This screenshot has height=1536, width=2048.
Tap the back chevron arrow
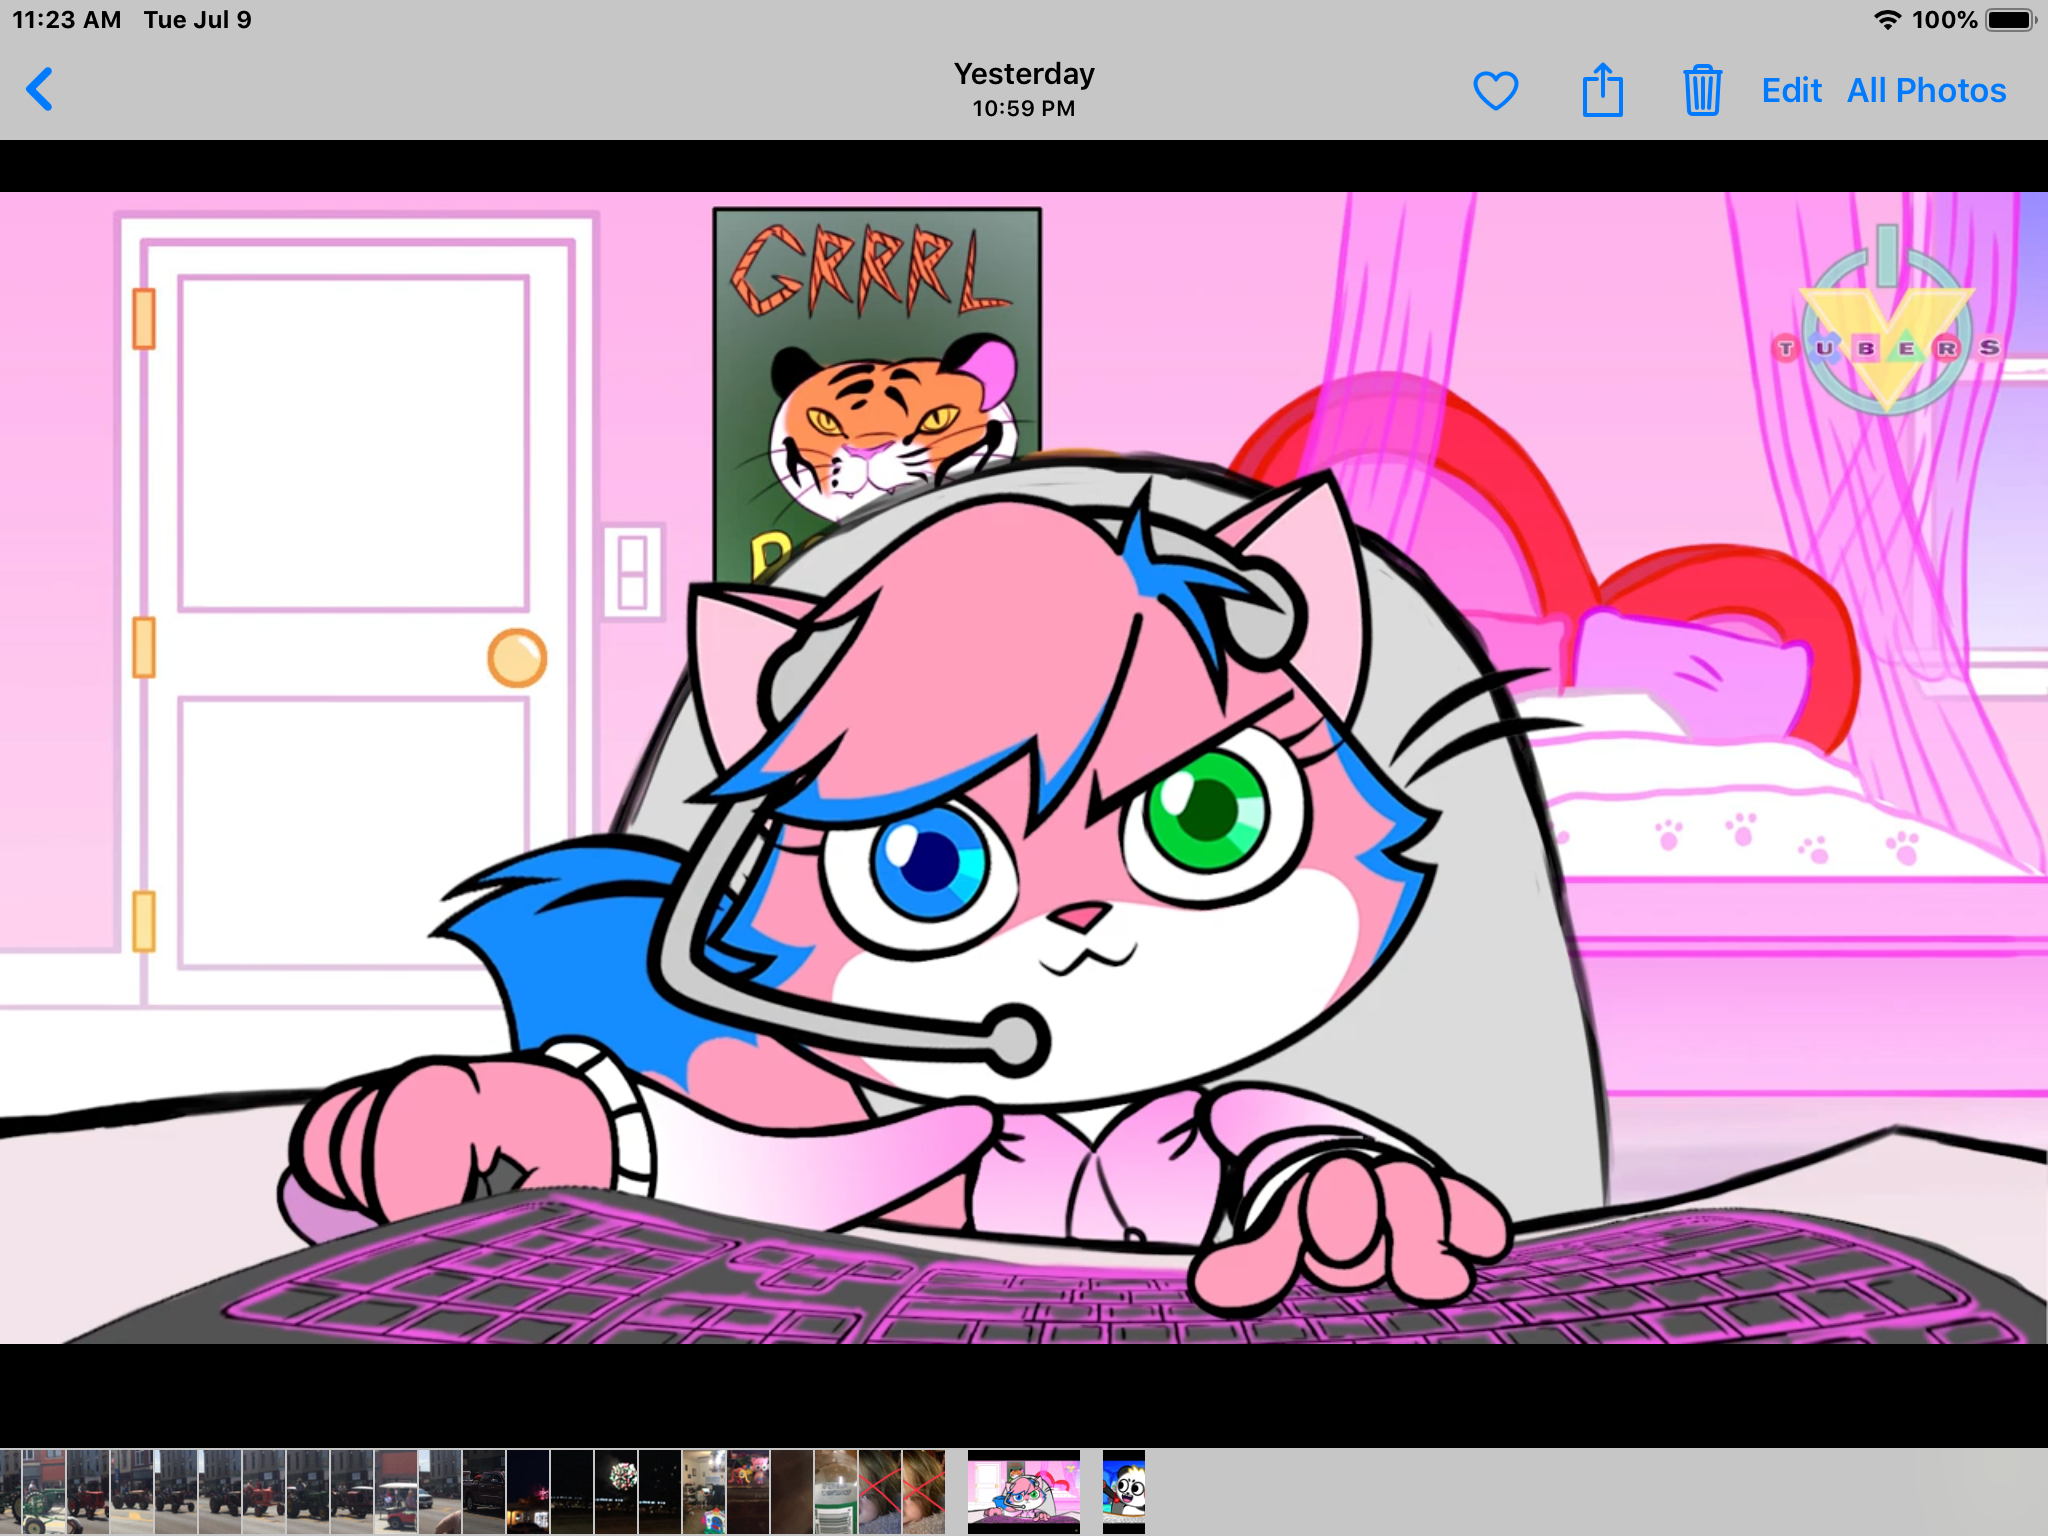[39, 89]
